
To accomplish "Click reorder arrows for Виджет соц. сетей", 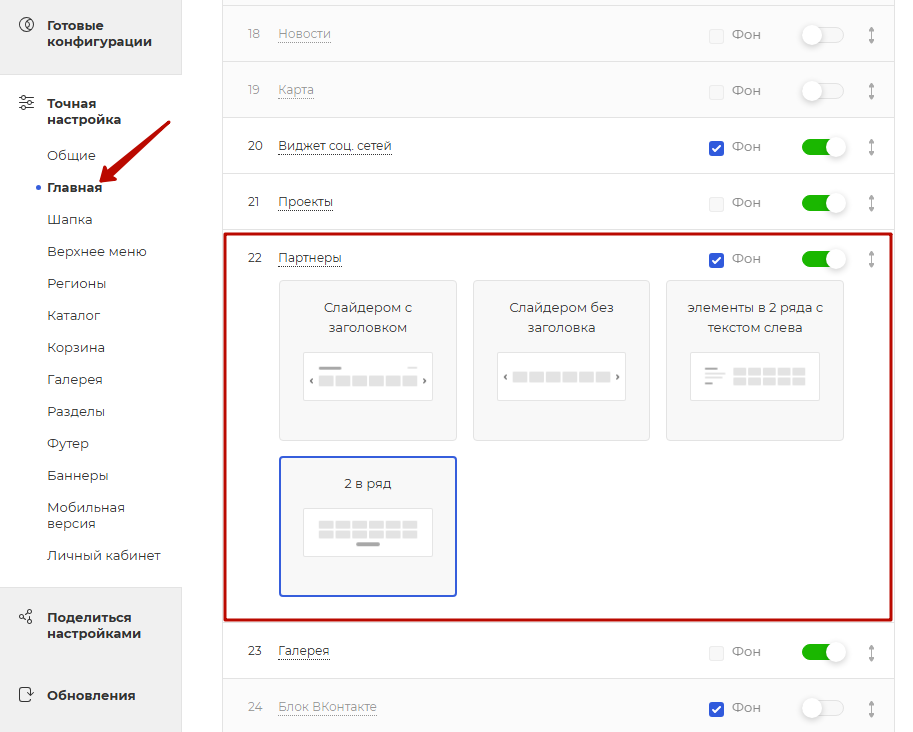I will pos(871,147).
